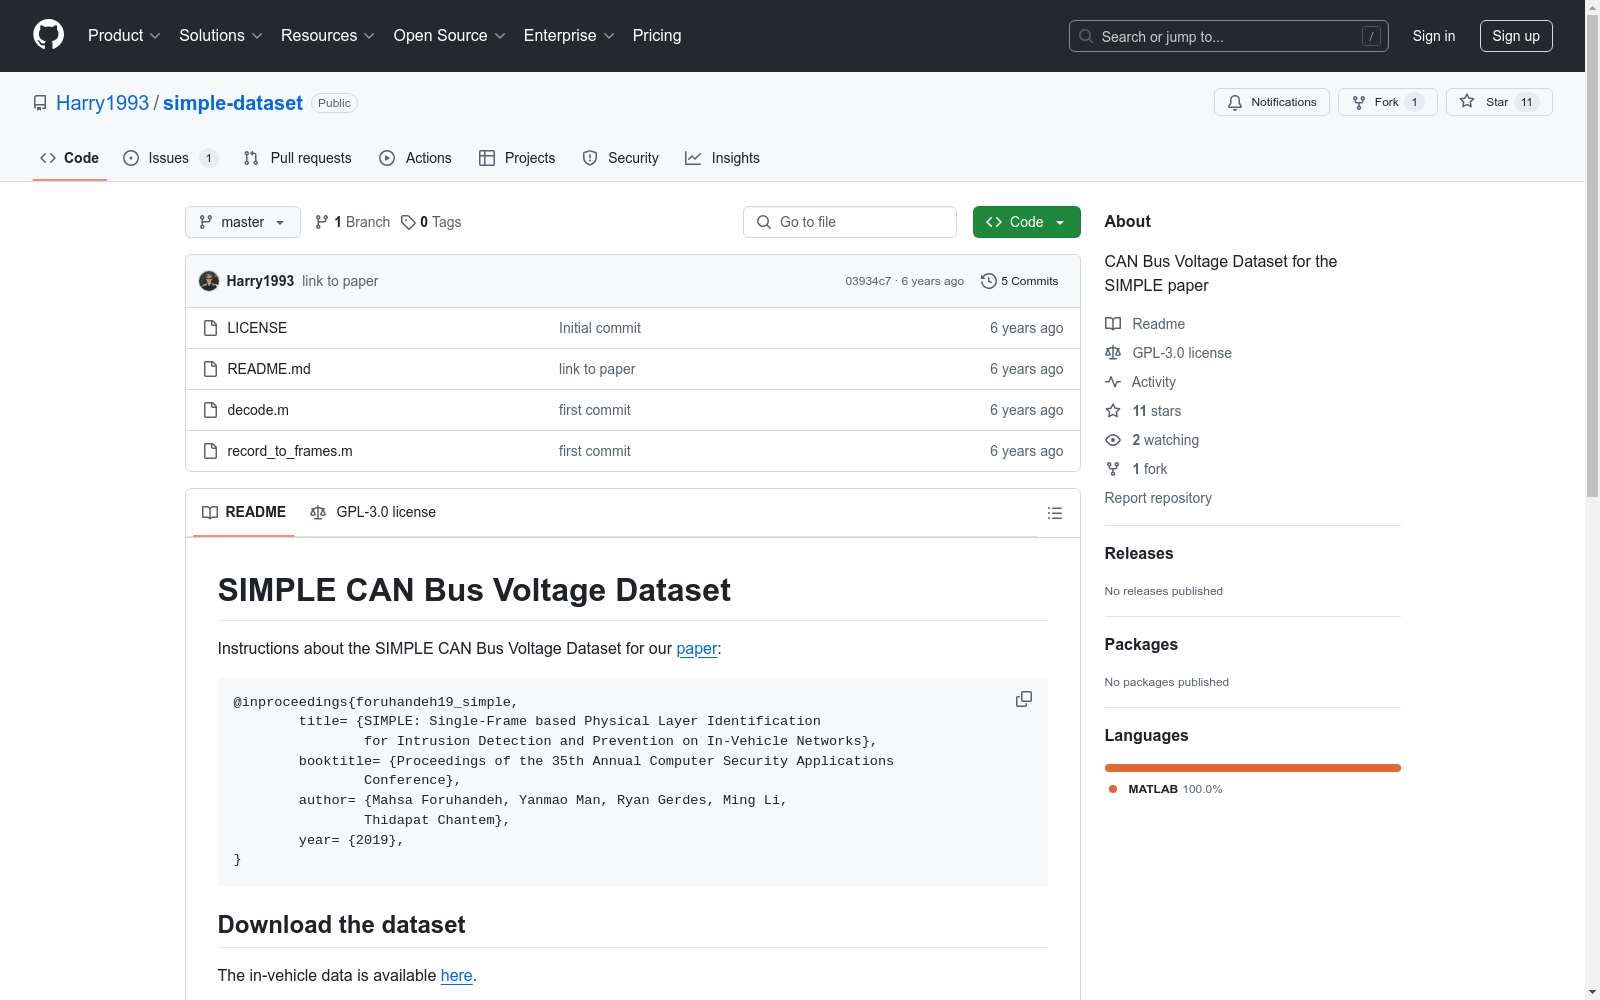Open the README outline menu icon

[1054, 513]
